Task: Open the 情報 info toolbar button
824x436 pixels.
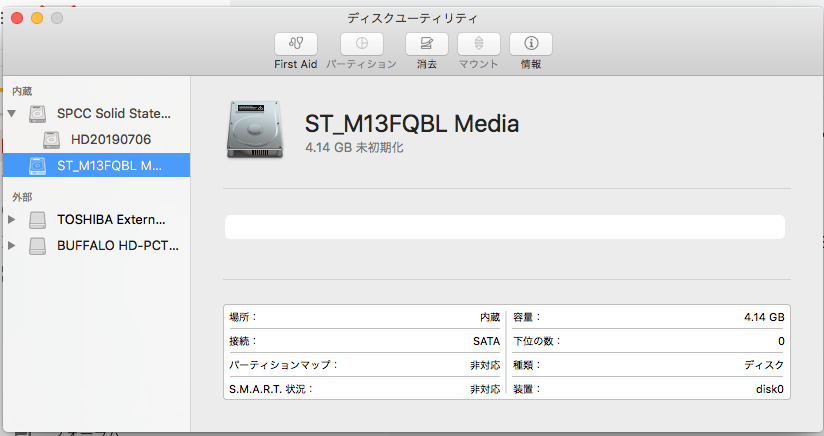Action: [x=531, y=44]
